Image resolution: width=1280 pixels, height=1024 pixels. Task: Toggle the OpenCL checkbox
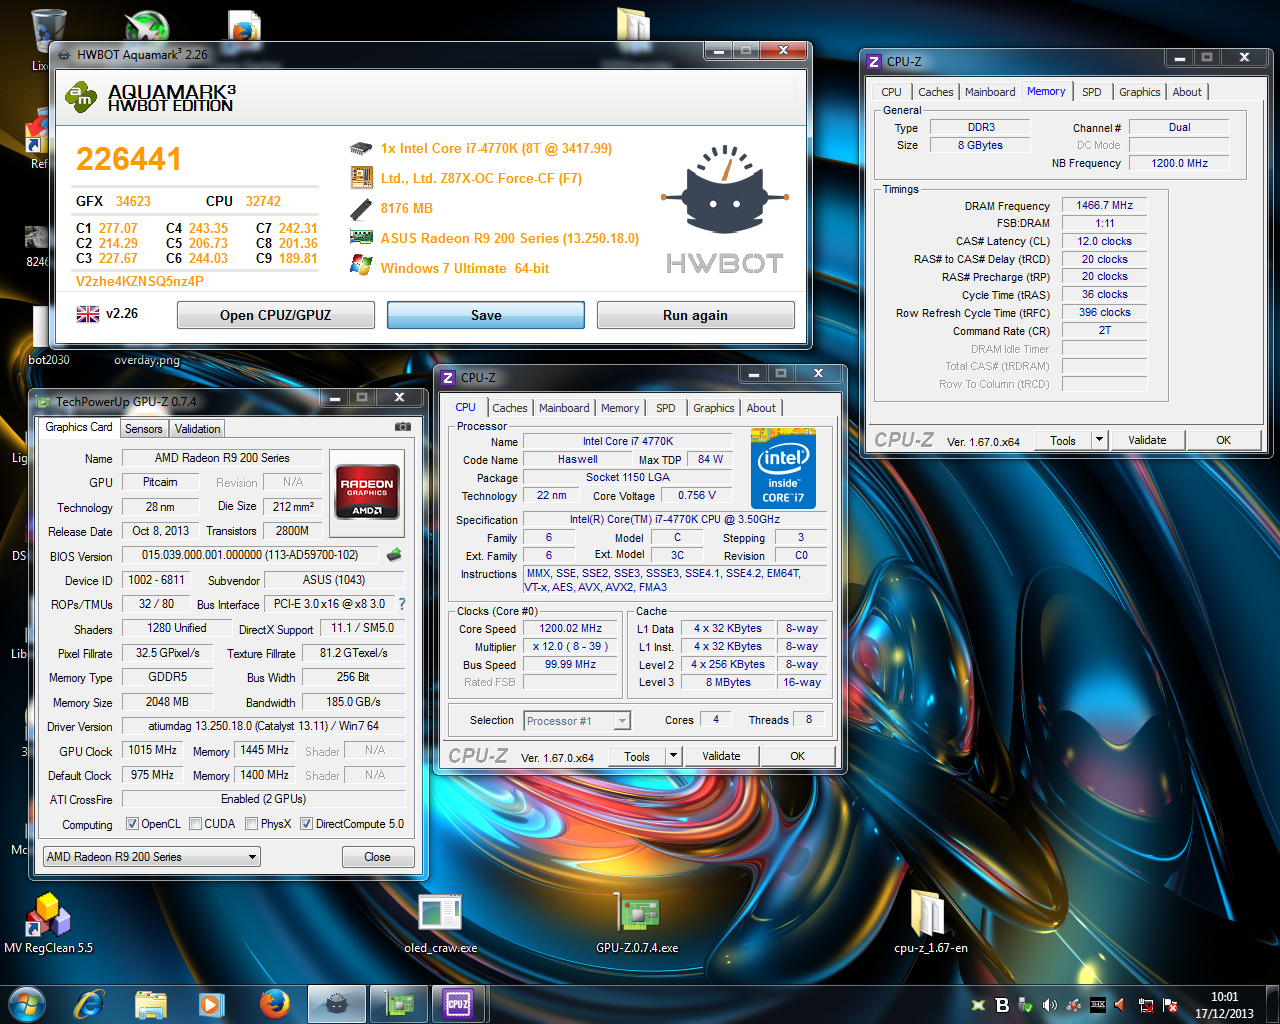coord(132,824)
